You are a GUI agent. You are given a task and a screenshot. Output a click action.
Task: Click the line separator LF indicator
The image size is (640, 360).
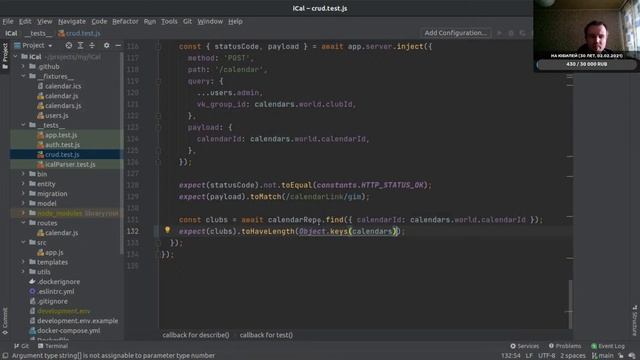click(x=529, y=356)
